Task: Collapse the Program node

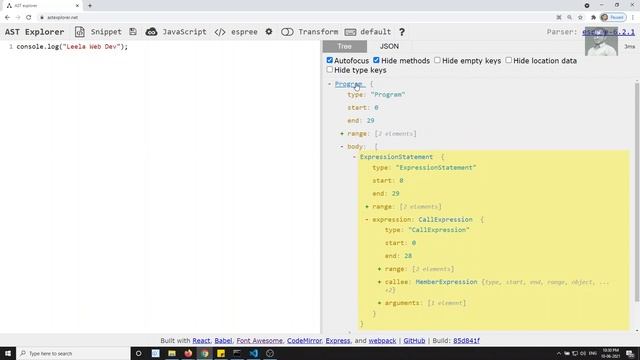Action: pyautogui.click(x=330, y=84)
